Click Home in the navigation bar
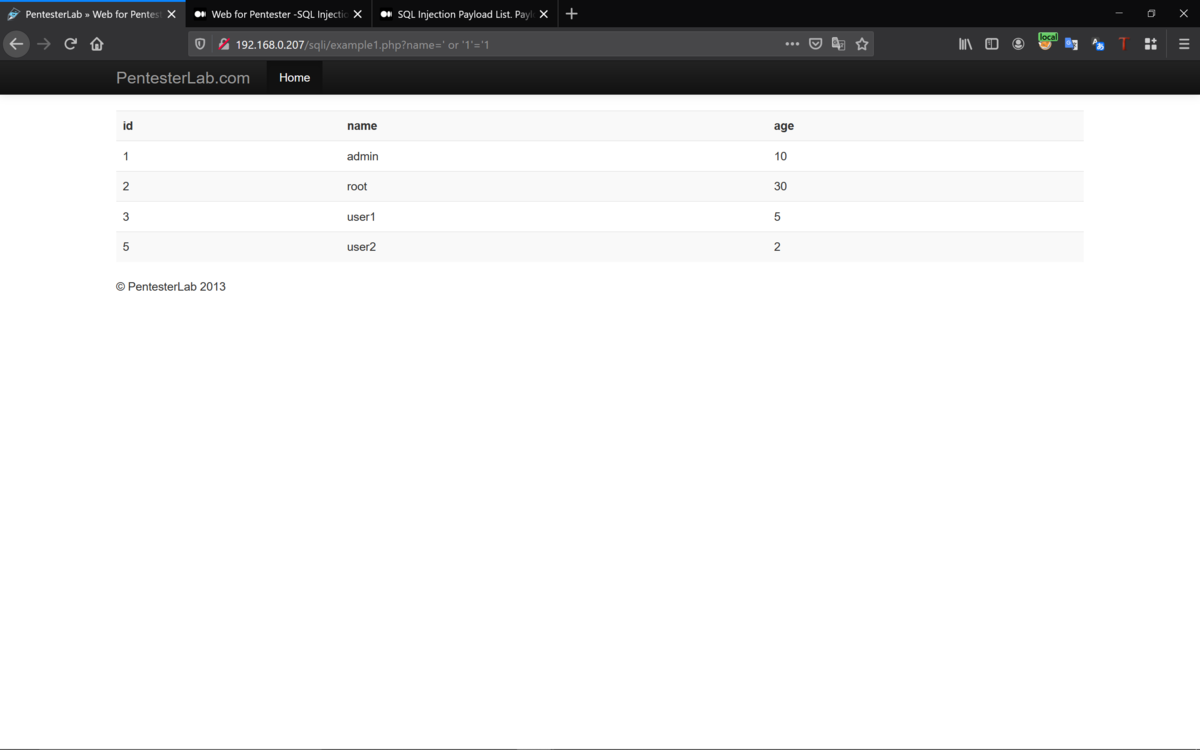1200x750 pixels. click(x=294, y=77)
